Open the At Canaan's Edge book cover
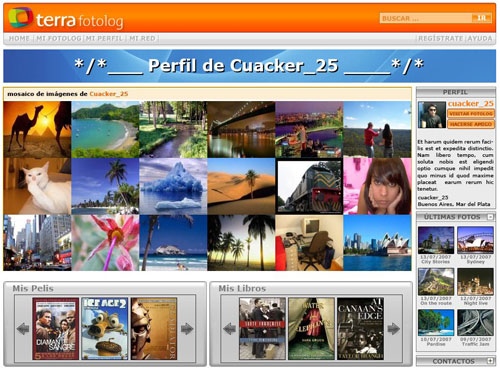The height and width of the screenshot is (370, 500). [x=360, y=329]
